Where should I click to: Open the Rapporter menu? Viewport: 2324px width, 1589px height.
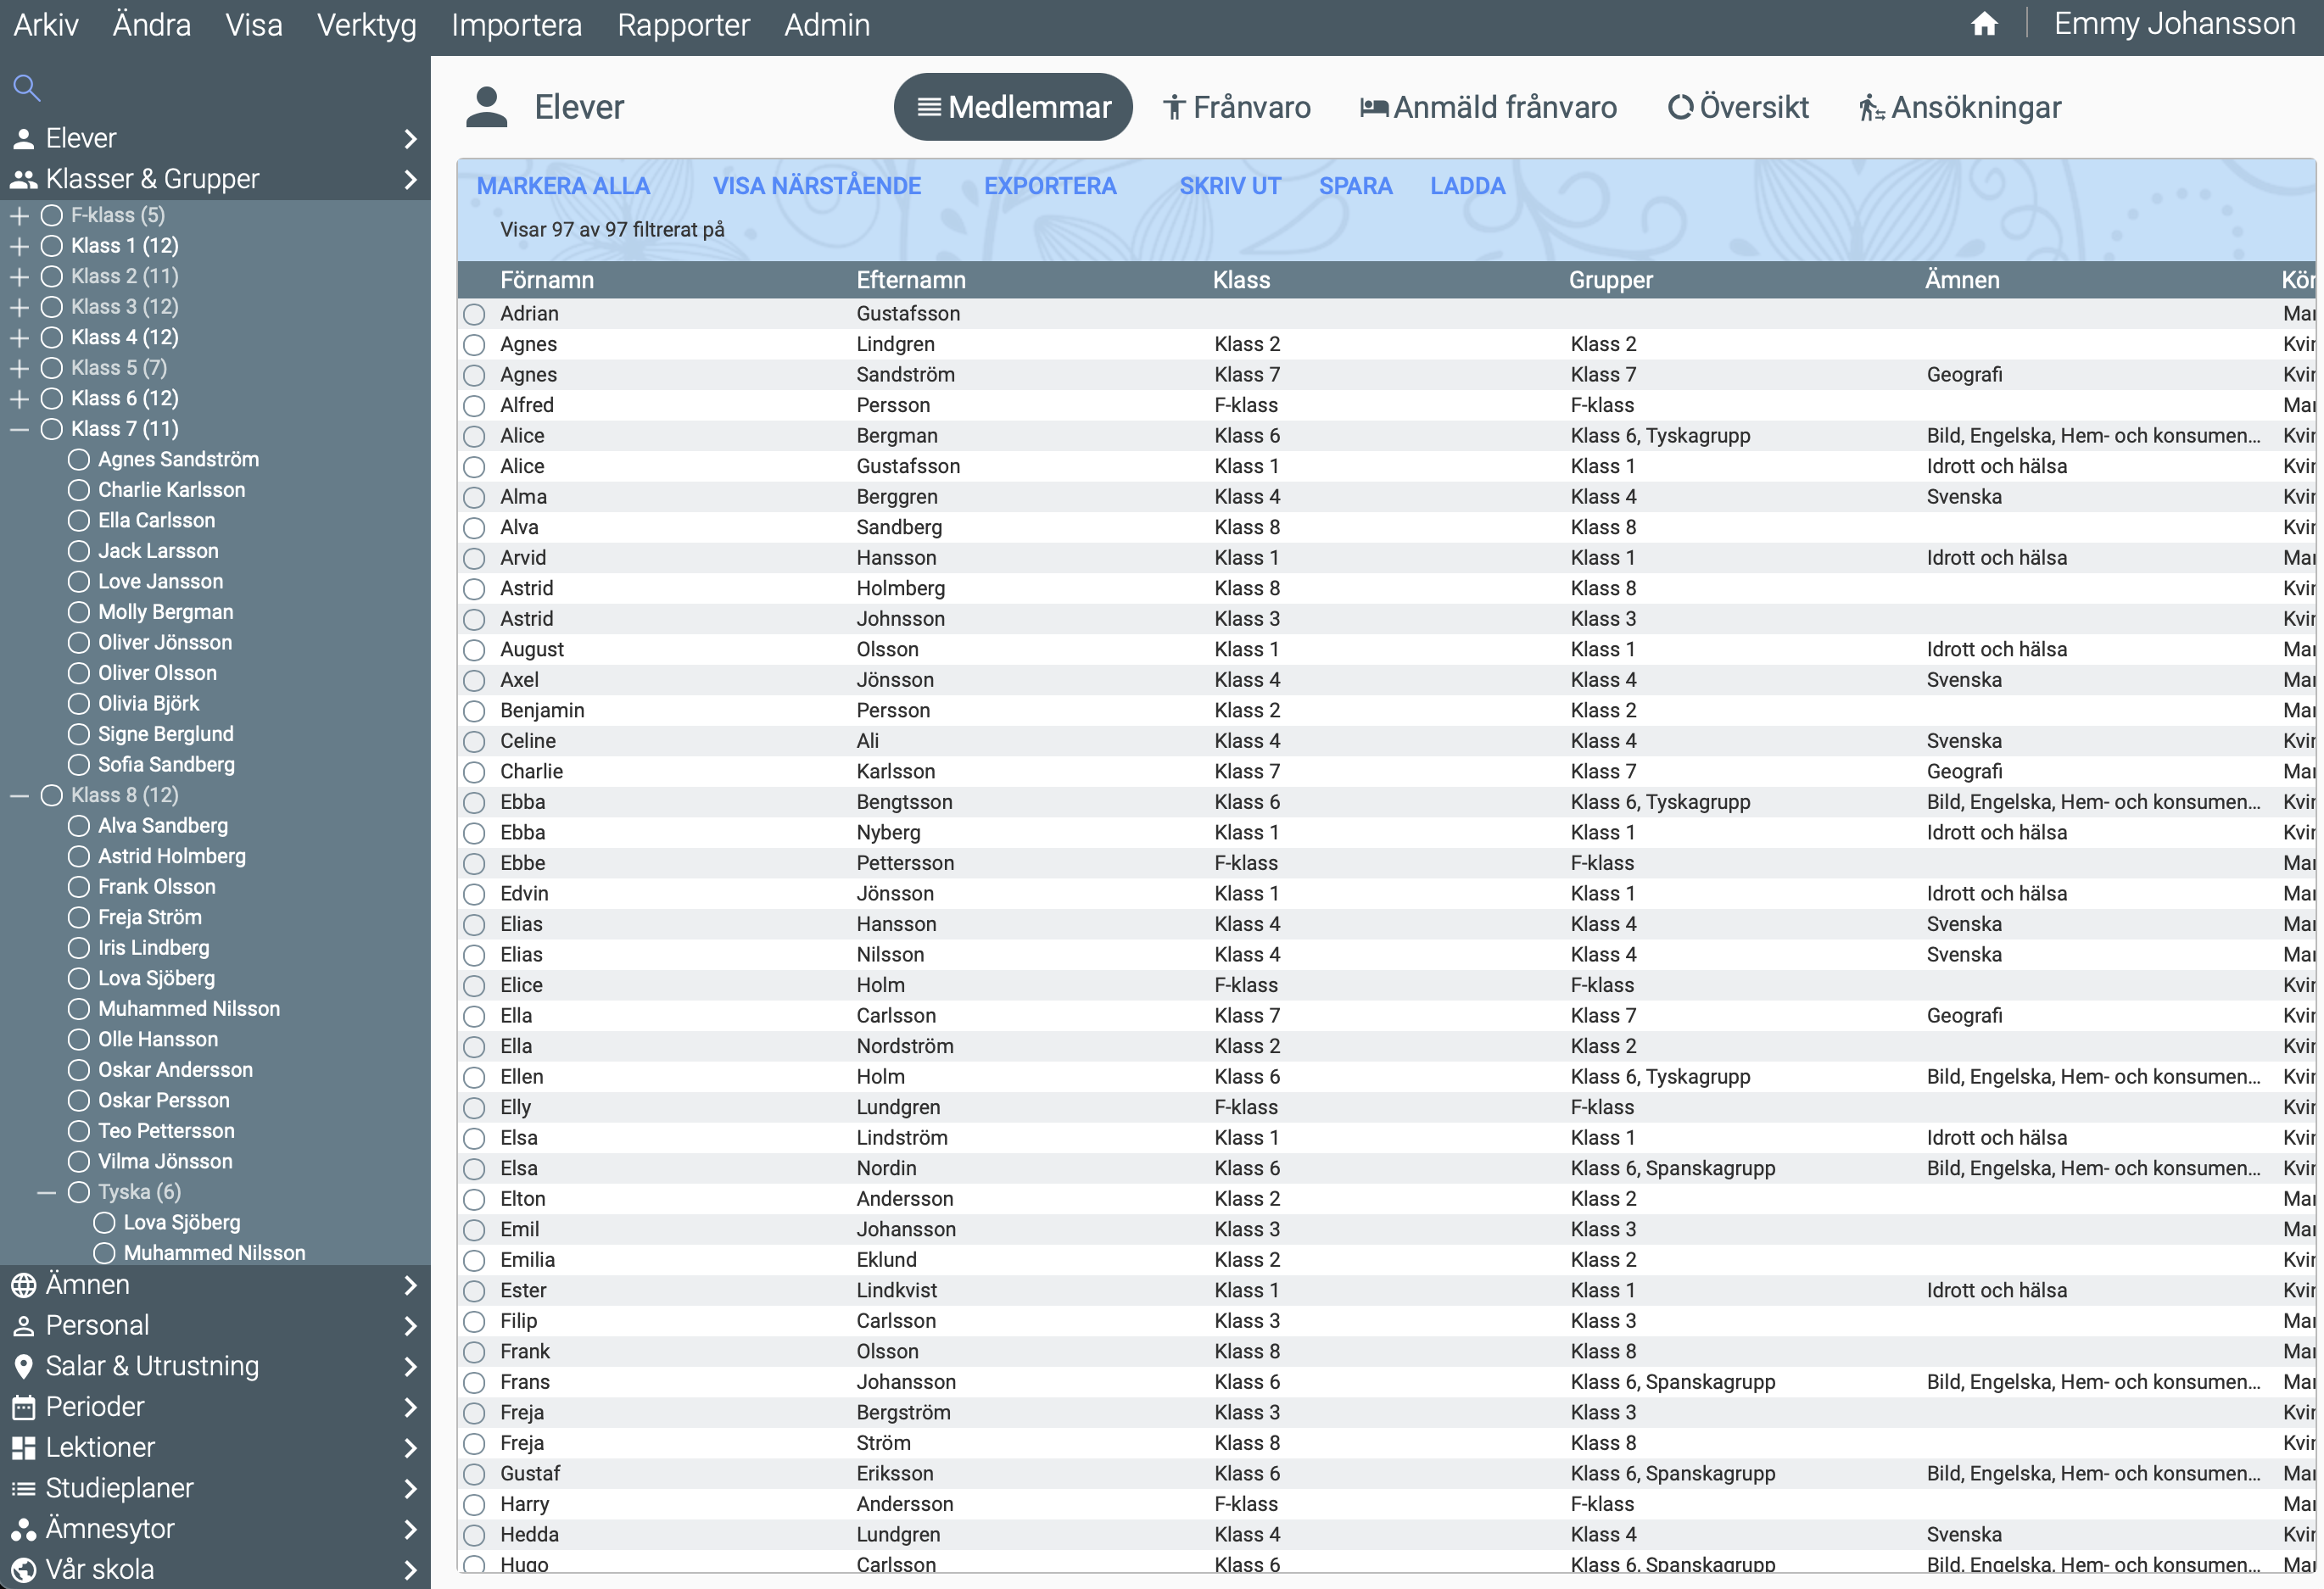point(683,25)
